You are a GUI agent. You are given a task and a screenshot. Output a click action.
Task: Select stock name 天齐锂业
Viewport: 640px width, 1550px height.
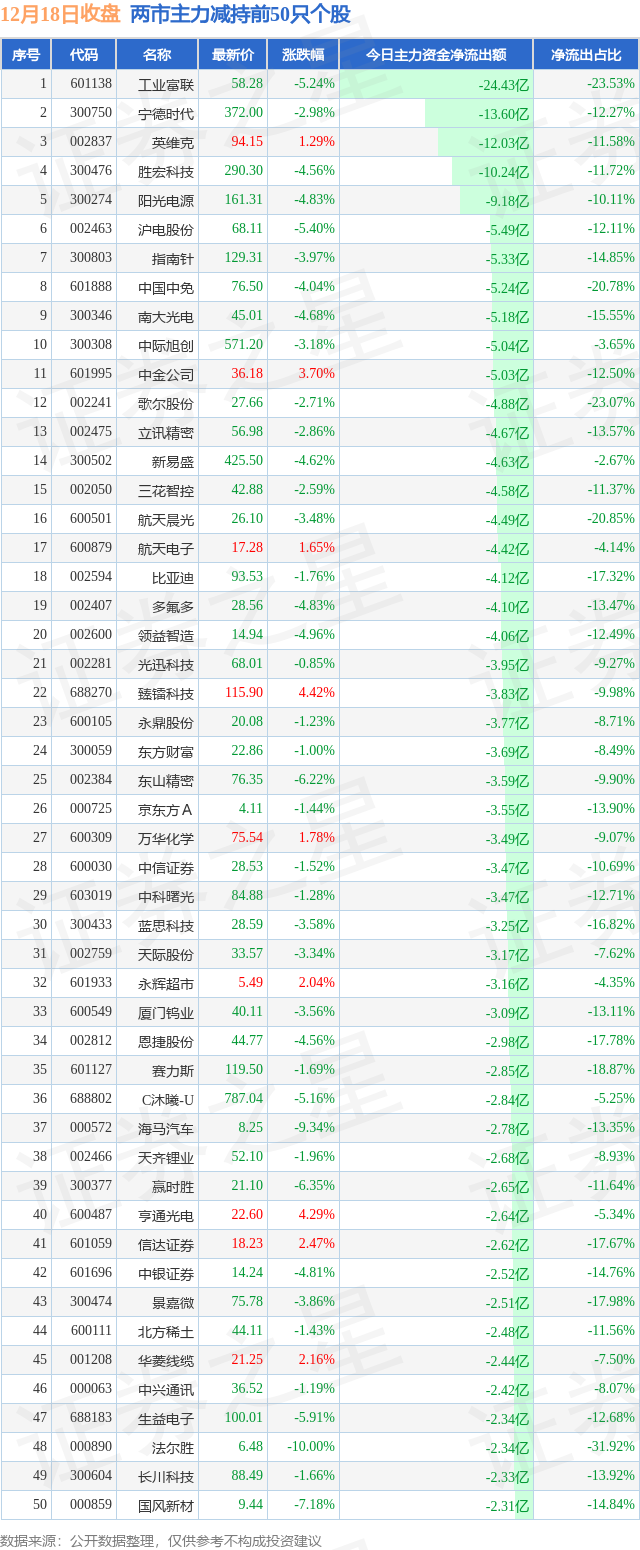pyautogui.click(x=166, y=1157)
